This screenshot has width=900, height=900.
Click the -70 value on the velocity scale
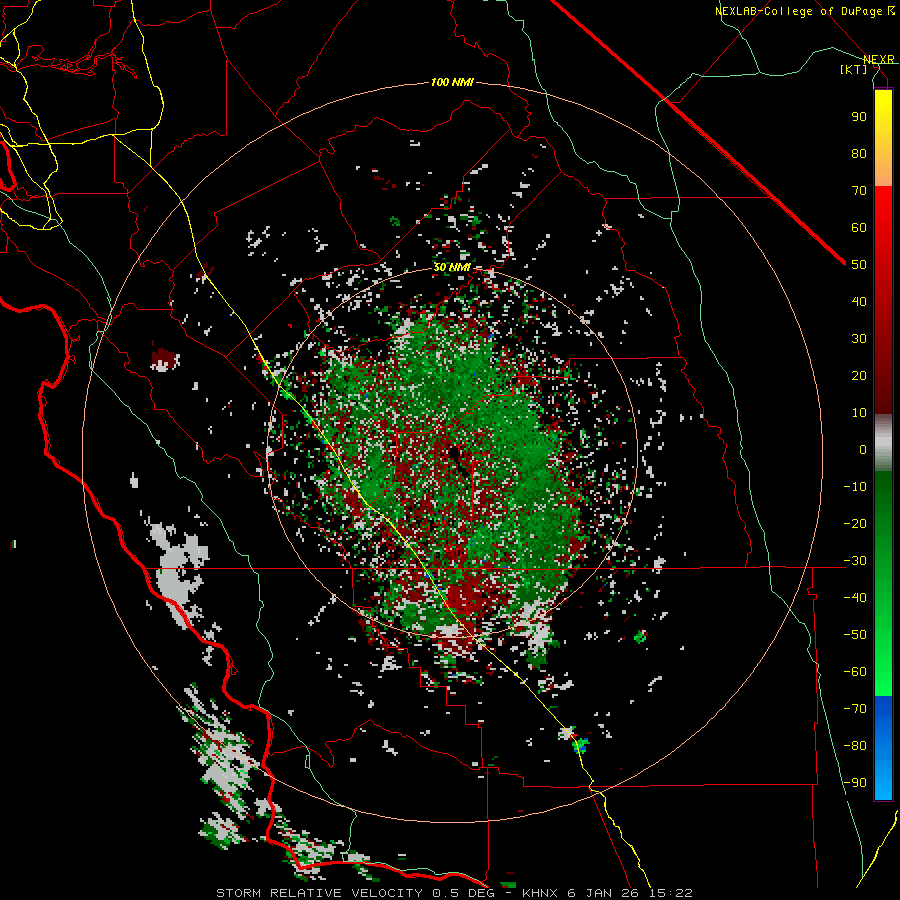pyautogui.click(x=855, y=709)
